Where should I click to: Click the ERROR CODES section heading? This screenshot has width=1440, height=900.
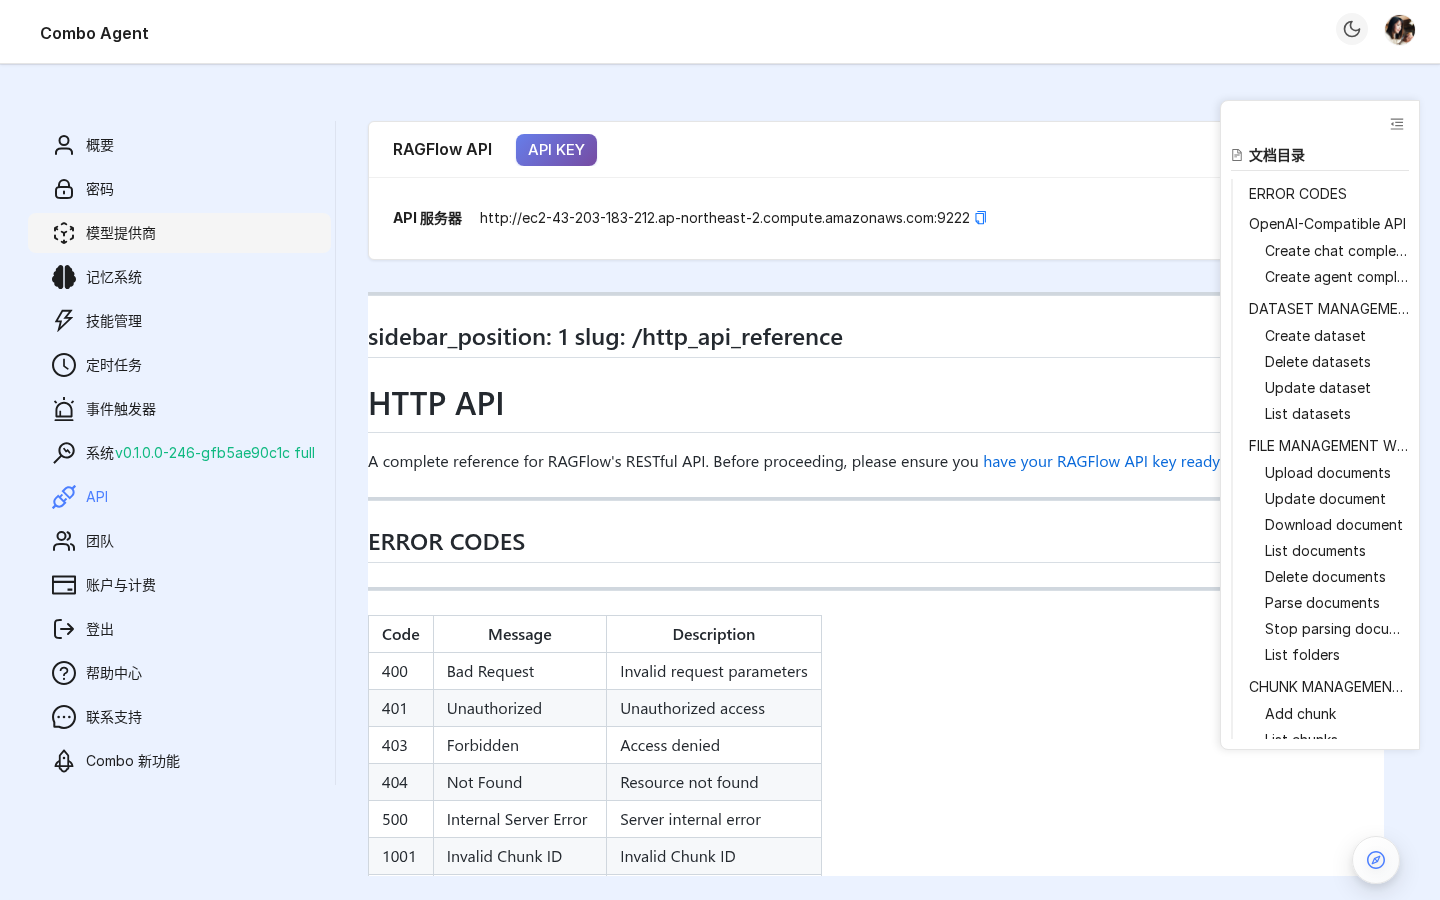(446, 542)
